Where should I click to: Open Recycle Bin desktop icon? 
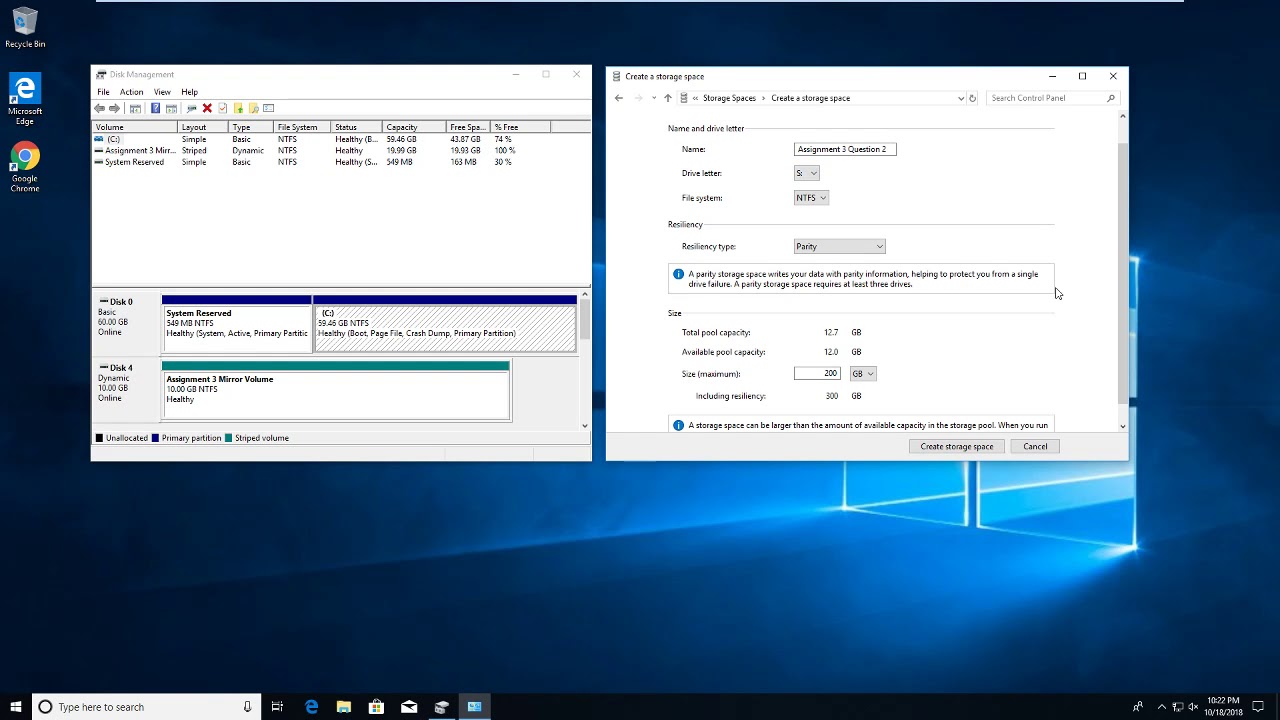click(x=25, y=28)
